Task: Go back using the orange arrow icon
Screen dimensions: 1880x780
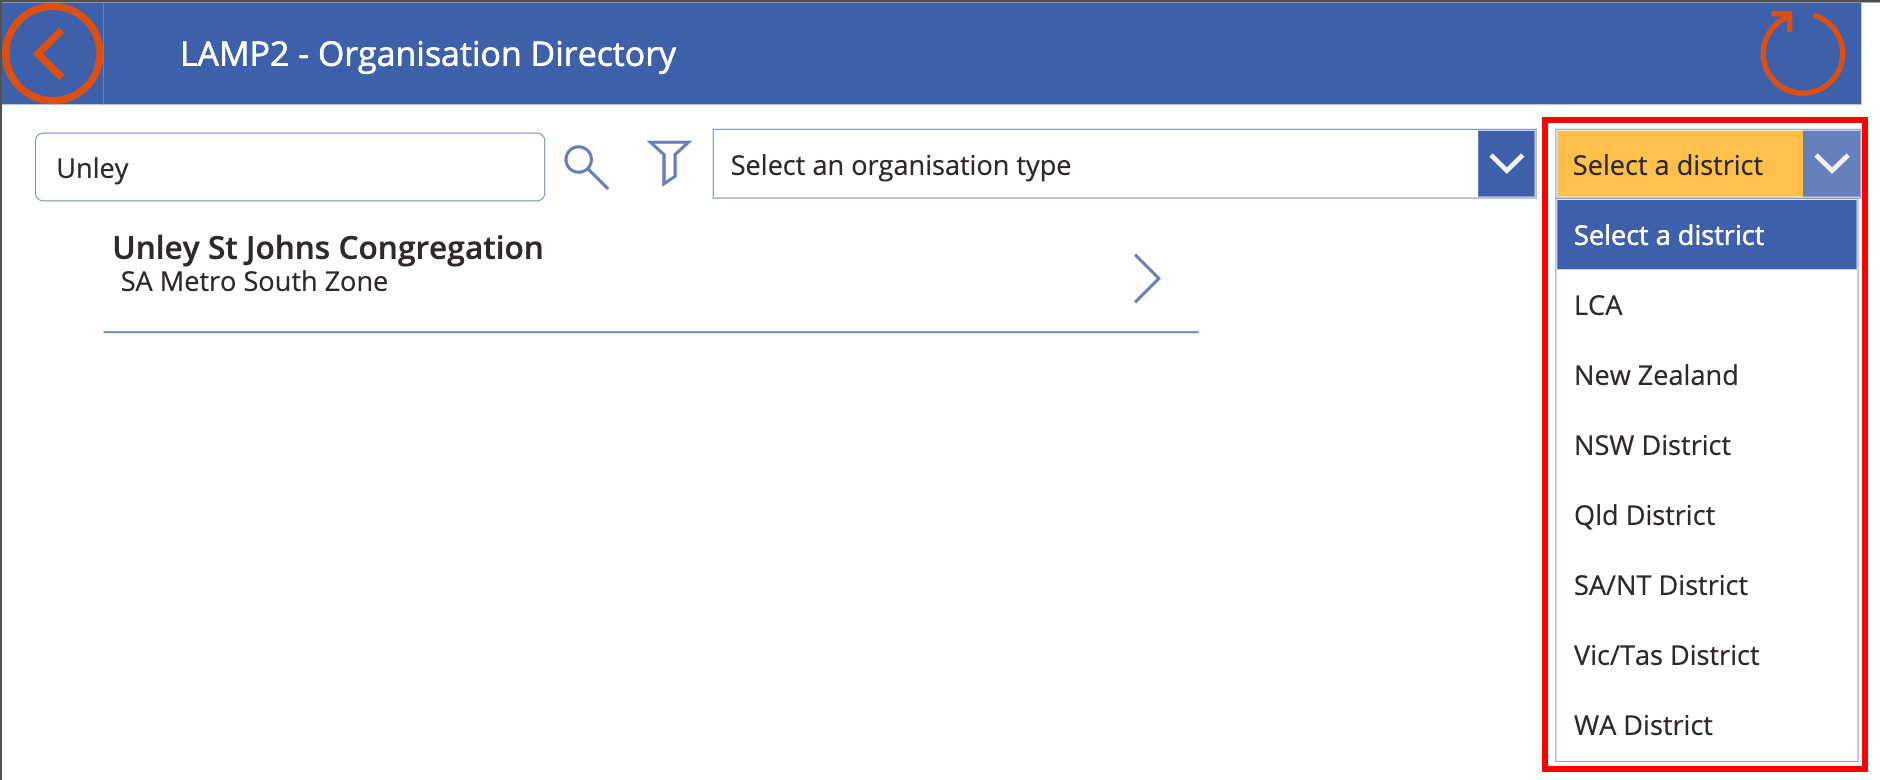Action: pos(52,53)
